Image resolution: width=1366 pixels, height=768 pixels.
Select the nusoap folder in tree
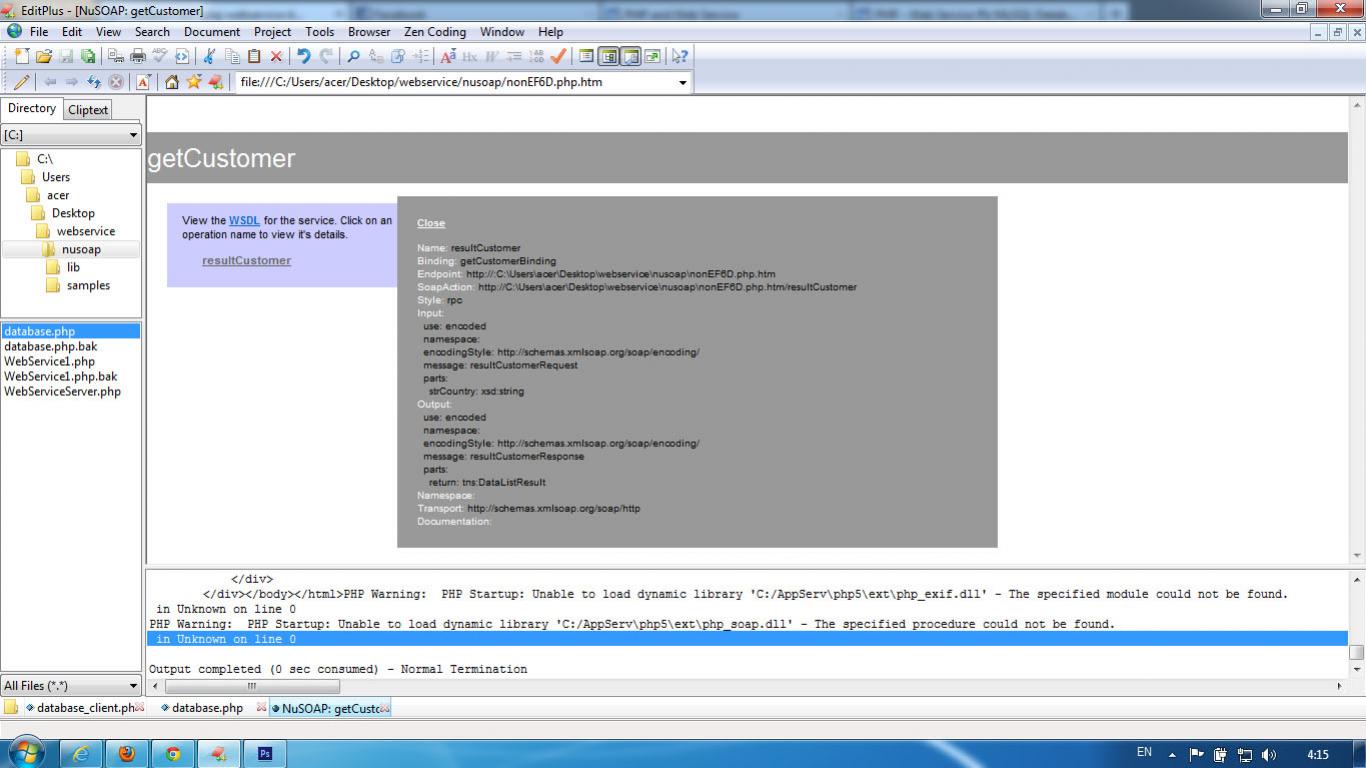[x=81, y=249]
